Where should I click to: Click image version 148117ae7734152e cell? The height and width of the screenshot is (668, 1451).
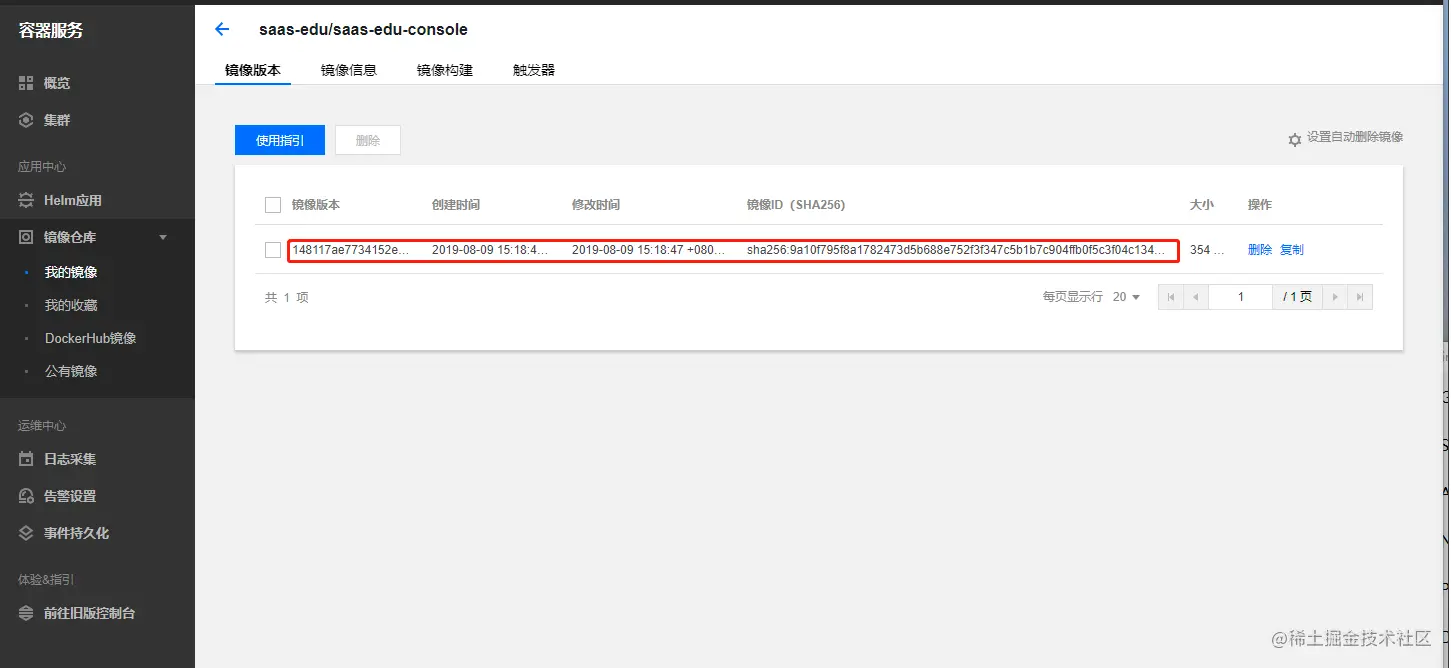pos(351,250)
